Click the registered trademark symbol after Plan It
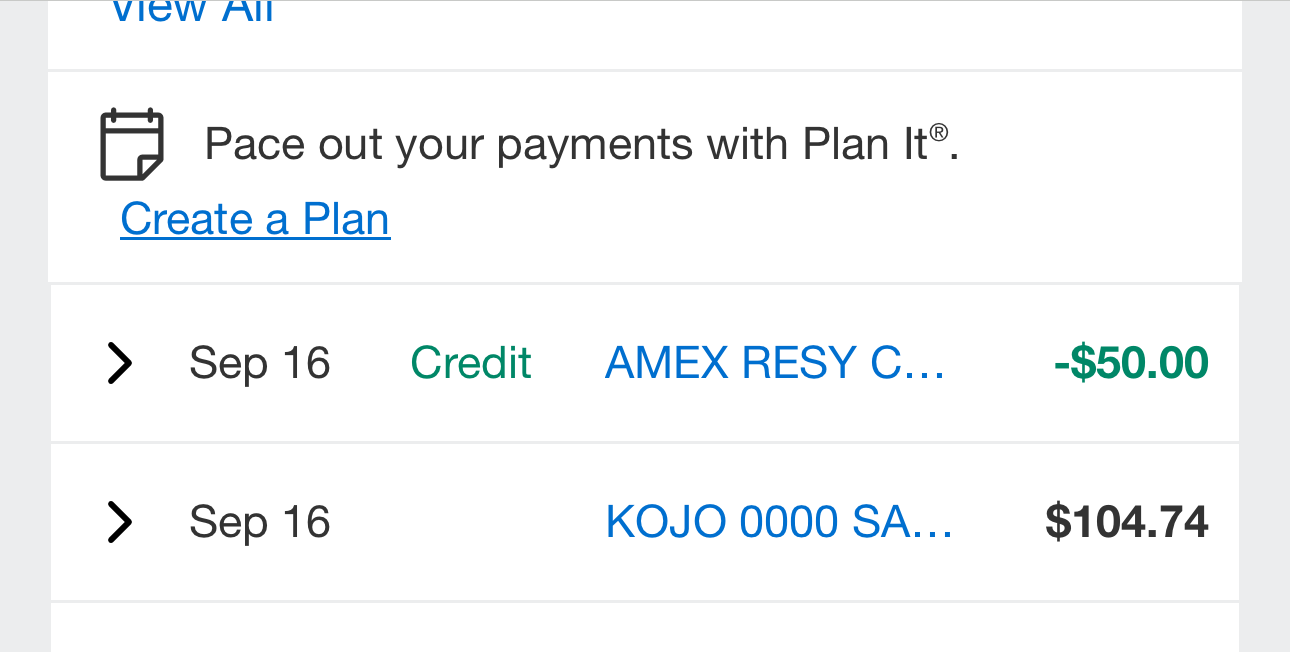The height and width of the screenshot is (652, 1290). point(938,132)
